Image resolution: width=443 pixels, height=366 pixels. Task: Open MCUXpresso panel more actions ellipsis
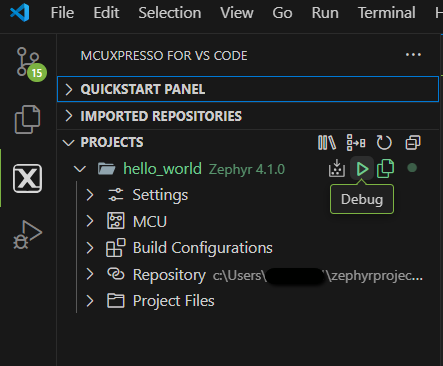pyautogui.click(x=413, y=55)
